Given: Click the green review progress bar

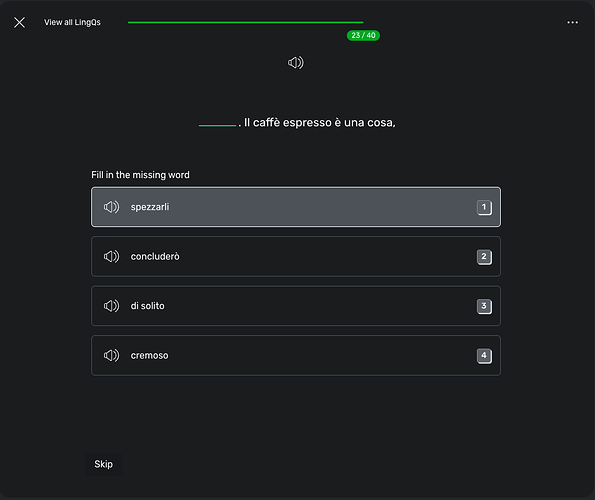Looking at the screenshot, I should 246,22.
